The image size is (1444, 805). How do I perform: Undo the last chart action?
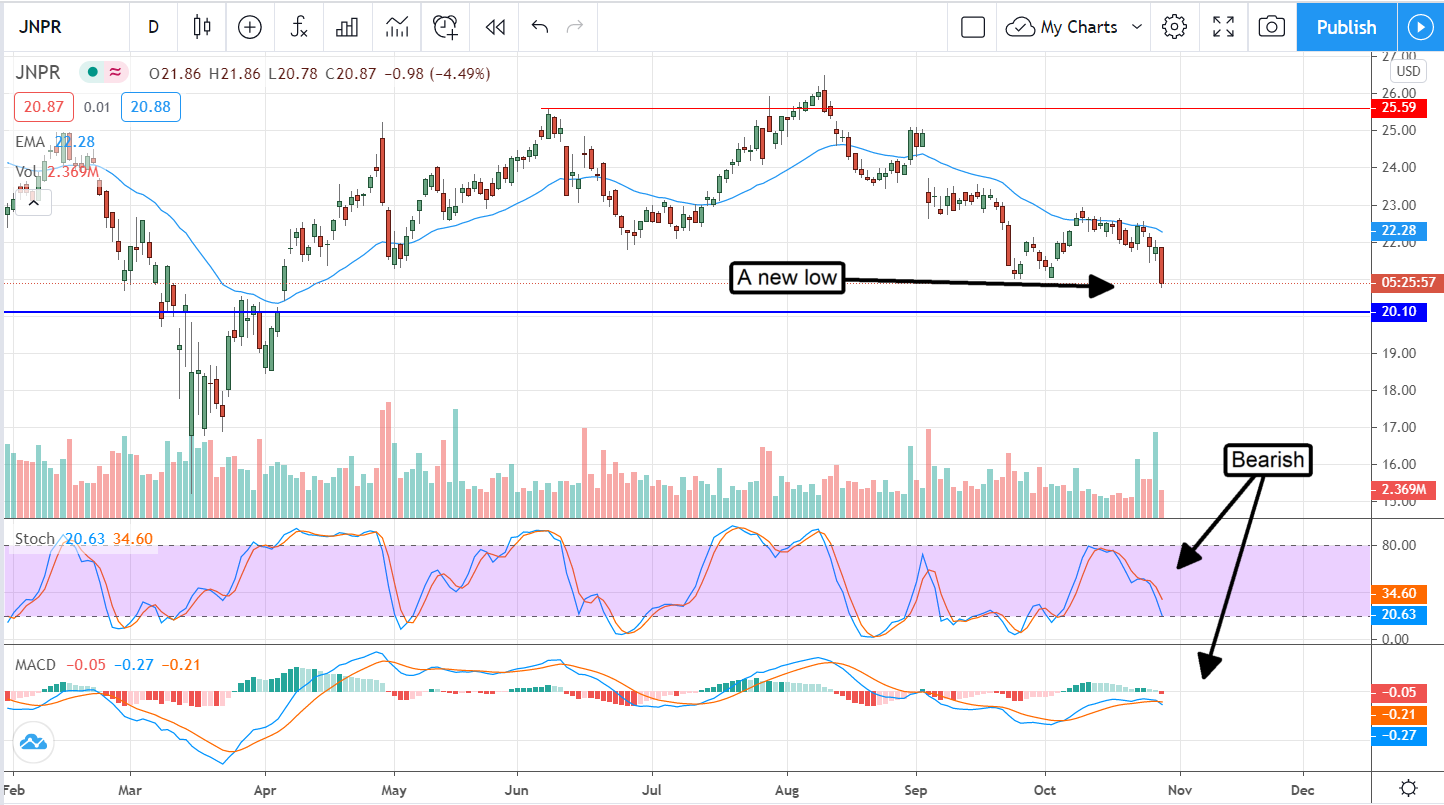[x=540, y=27]
